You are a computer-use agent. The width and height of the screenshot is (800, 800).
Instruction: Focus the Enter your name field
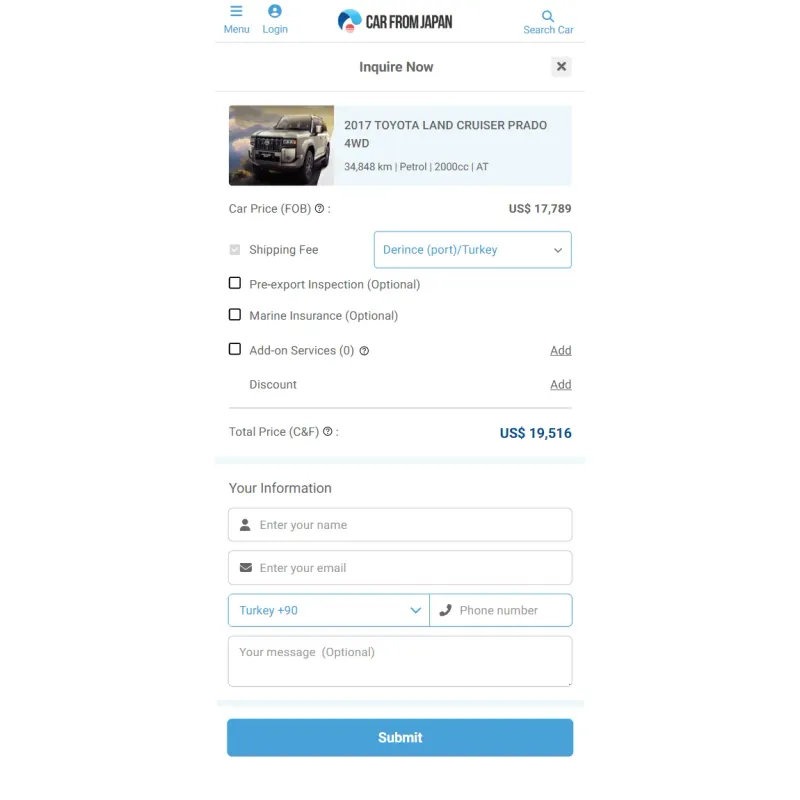(x=400, y=525)
